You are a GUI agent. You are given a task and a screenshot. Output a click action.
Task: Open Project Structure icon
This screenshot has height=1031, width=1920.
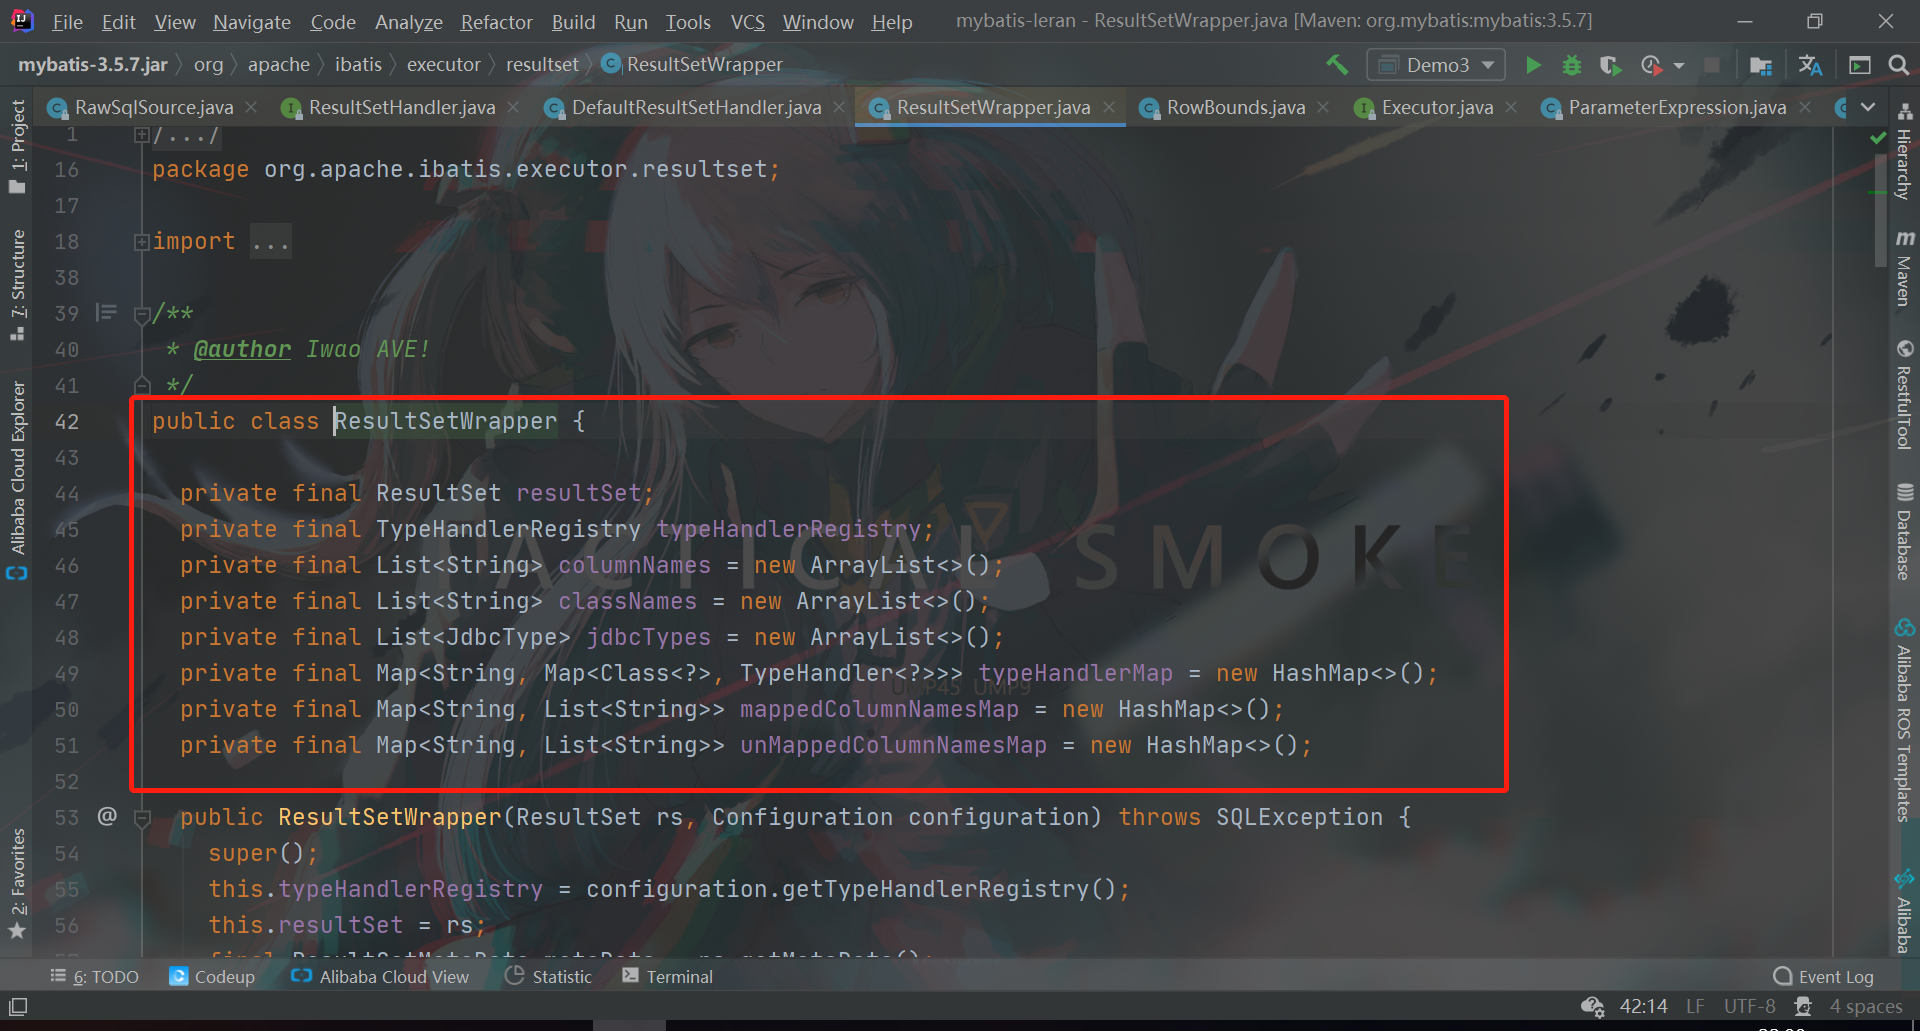pos(1761,65)
